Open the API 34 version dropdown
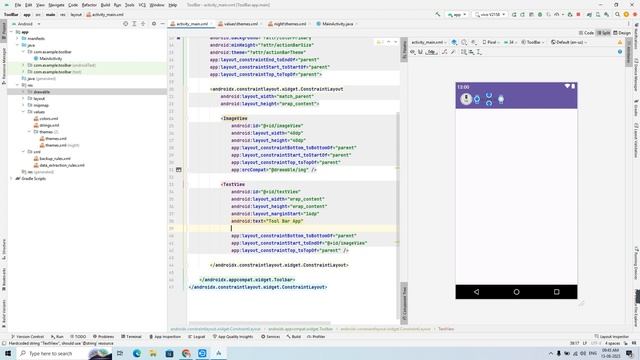 click(x=510, y=42)
